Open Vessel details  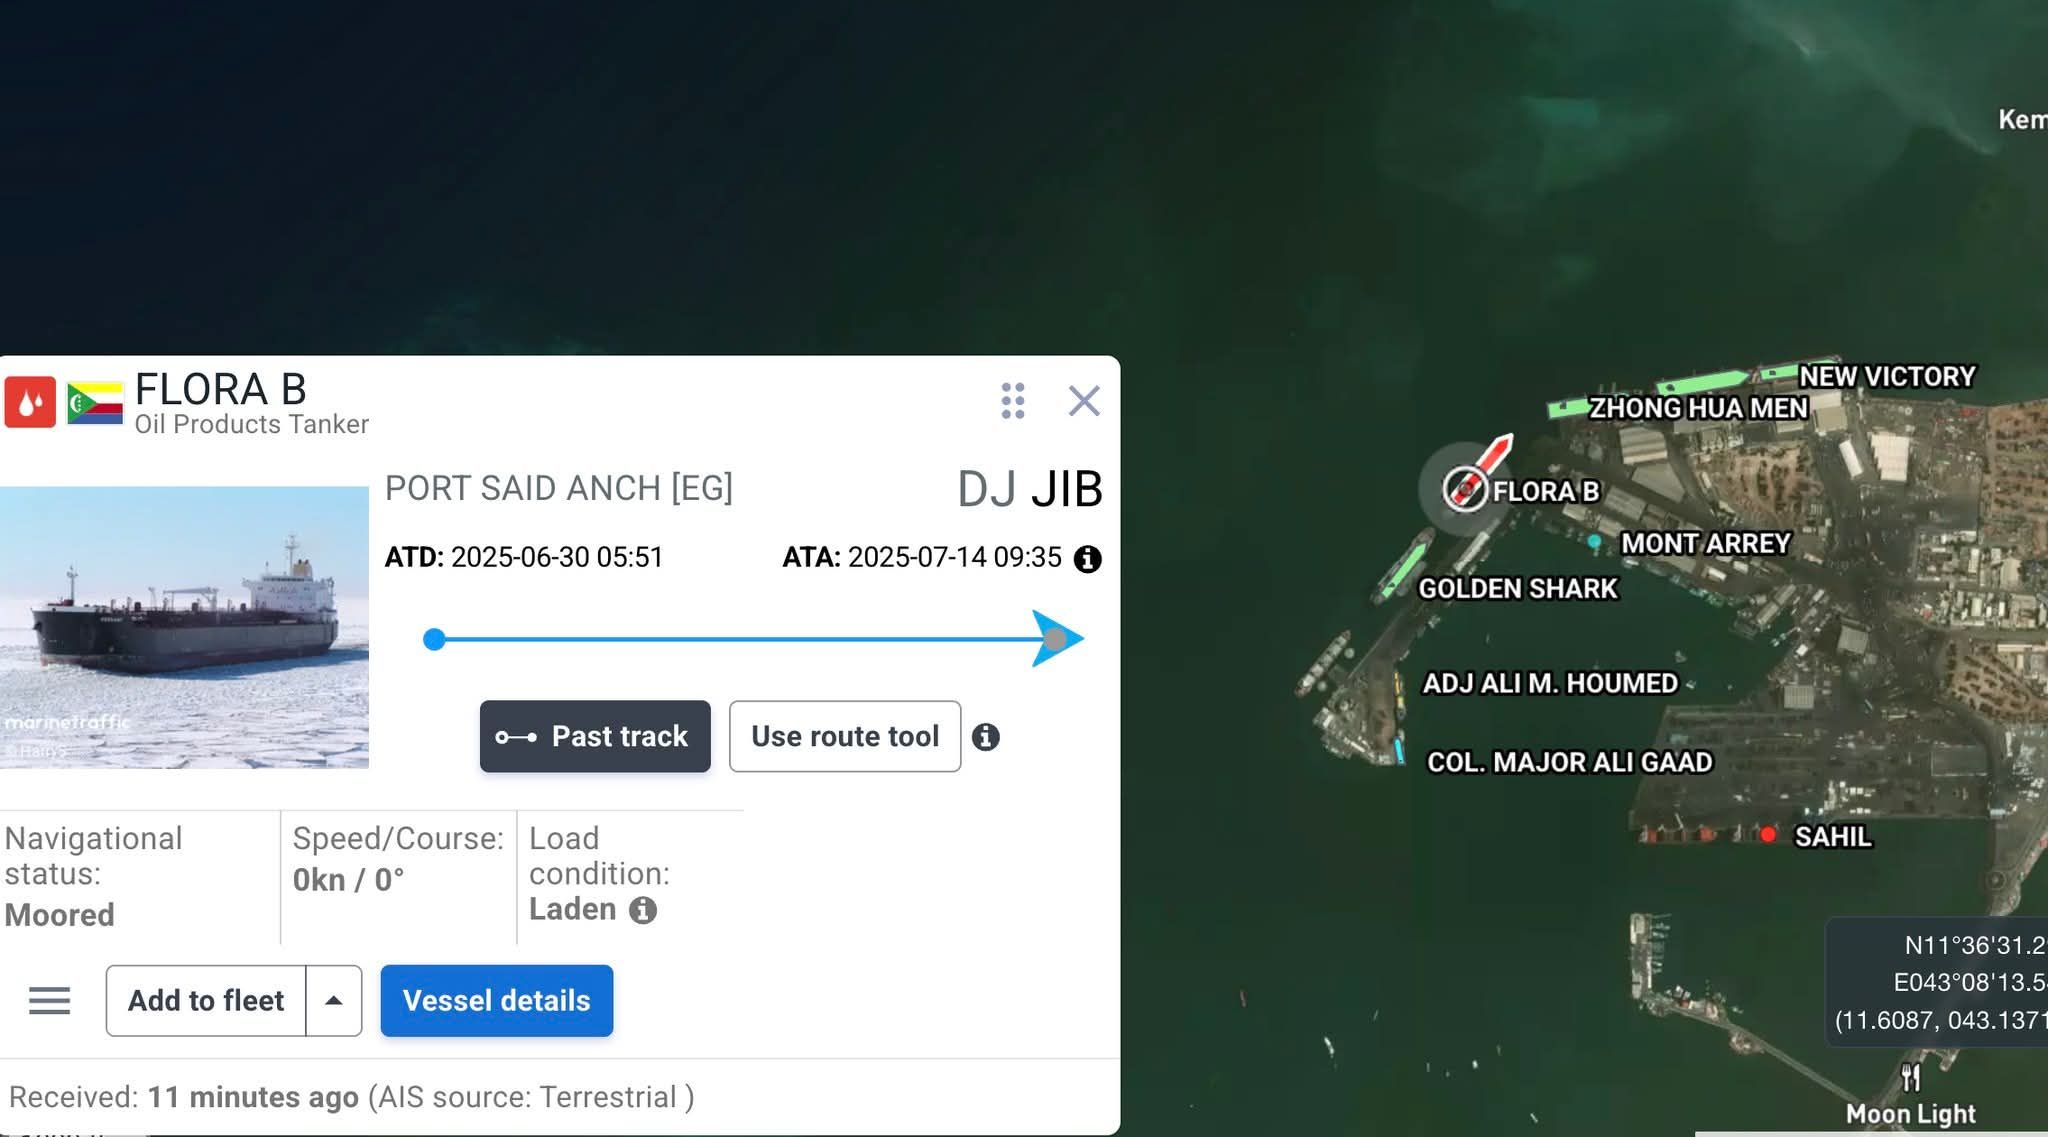pyautogui.click(x=497, y=1001)
